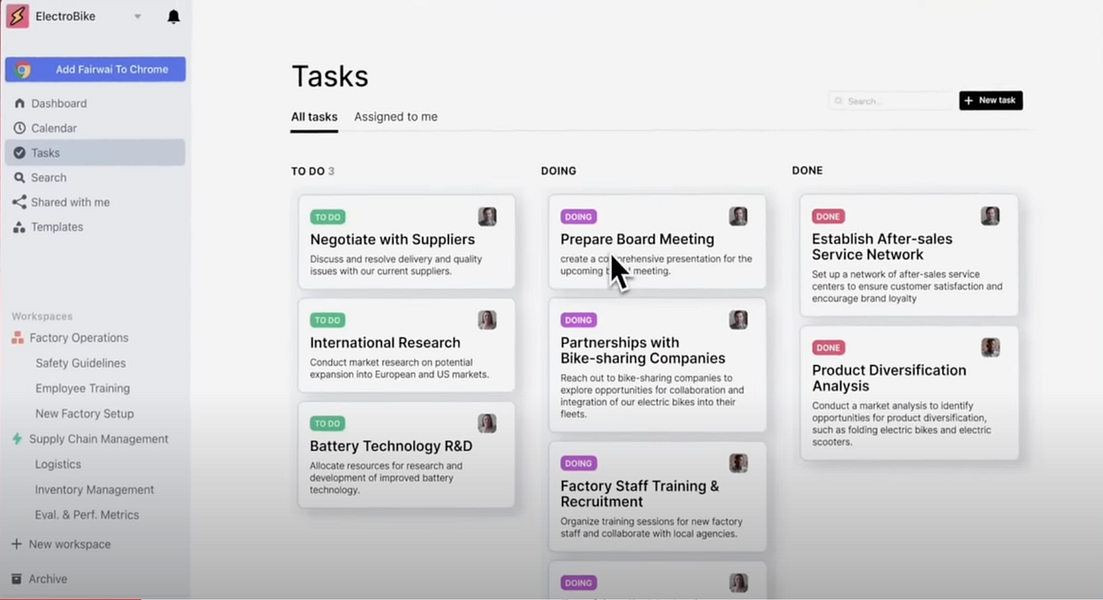
Task: Open New Factory Setup page
Action: tap(84, 414)
